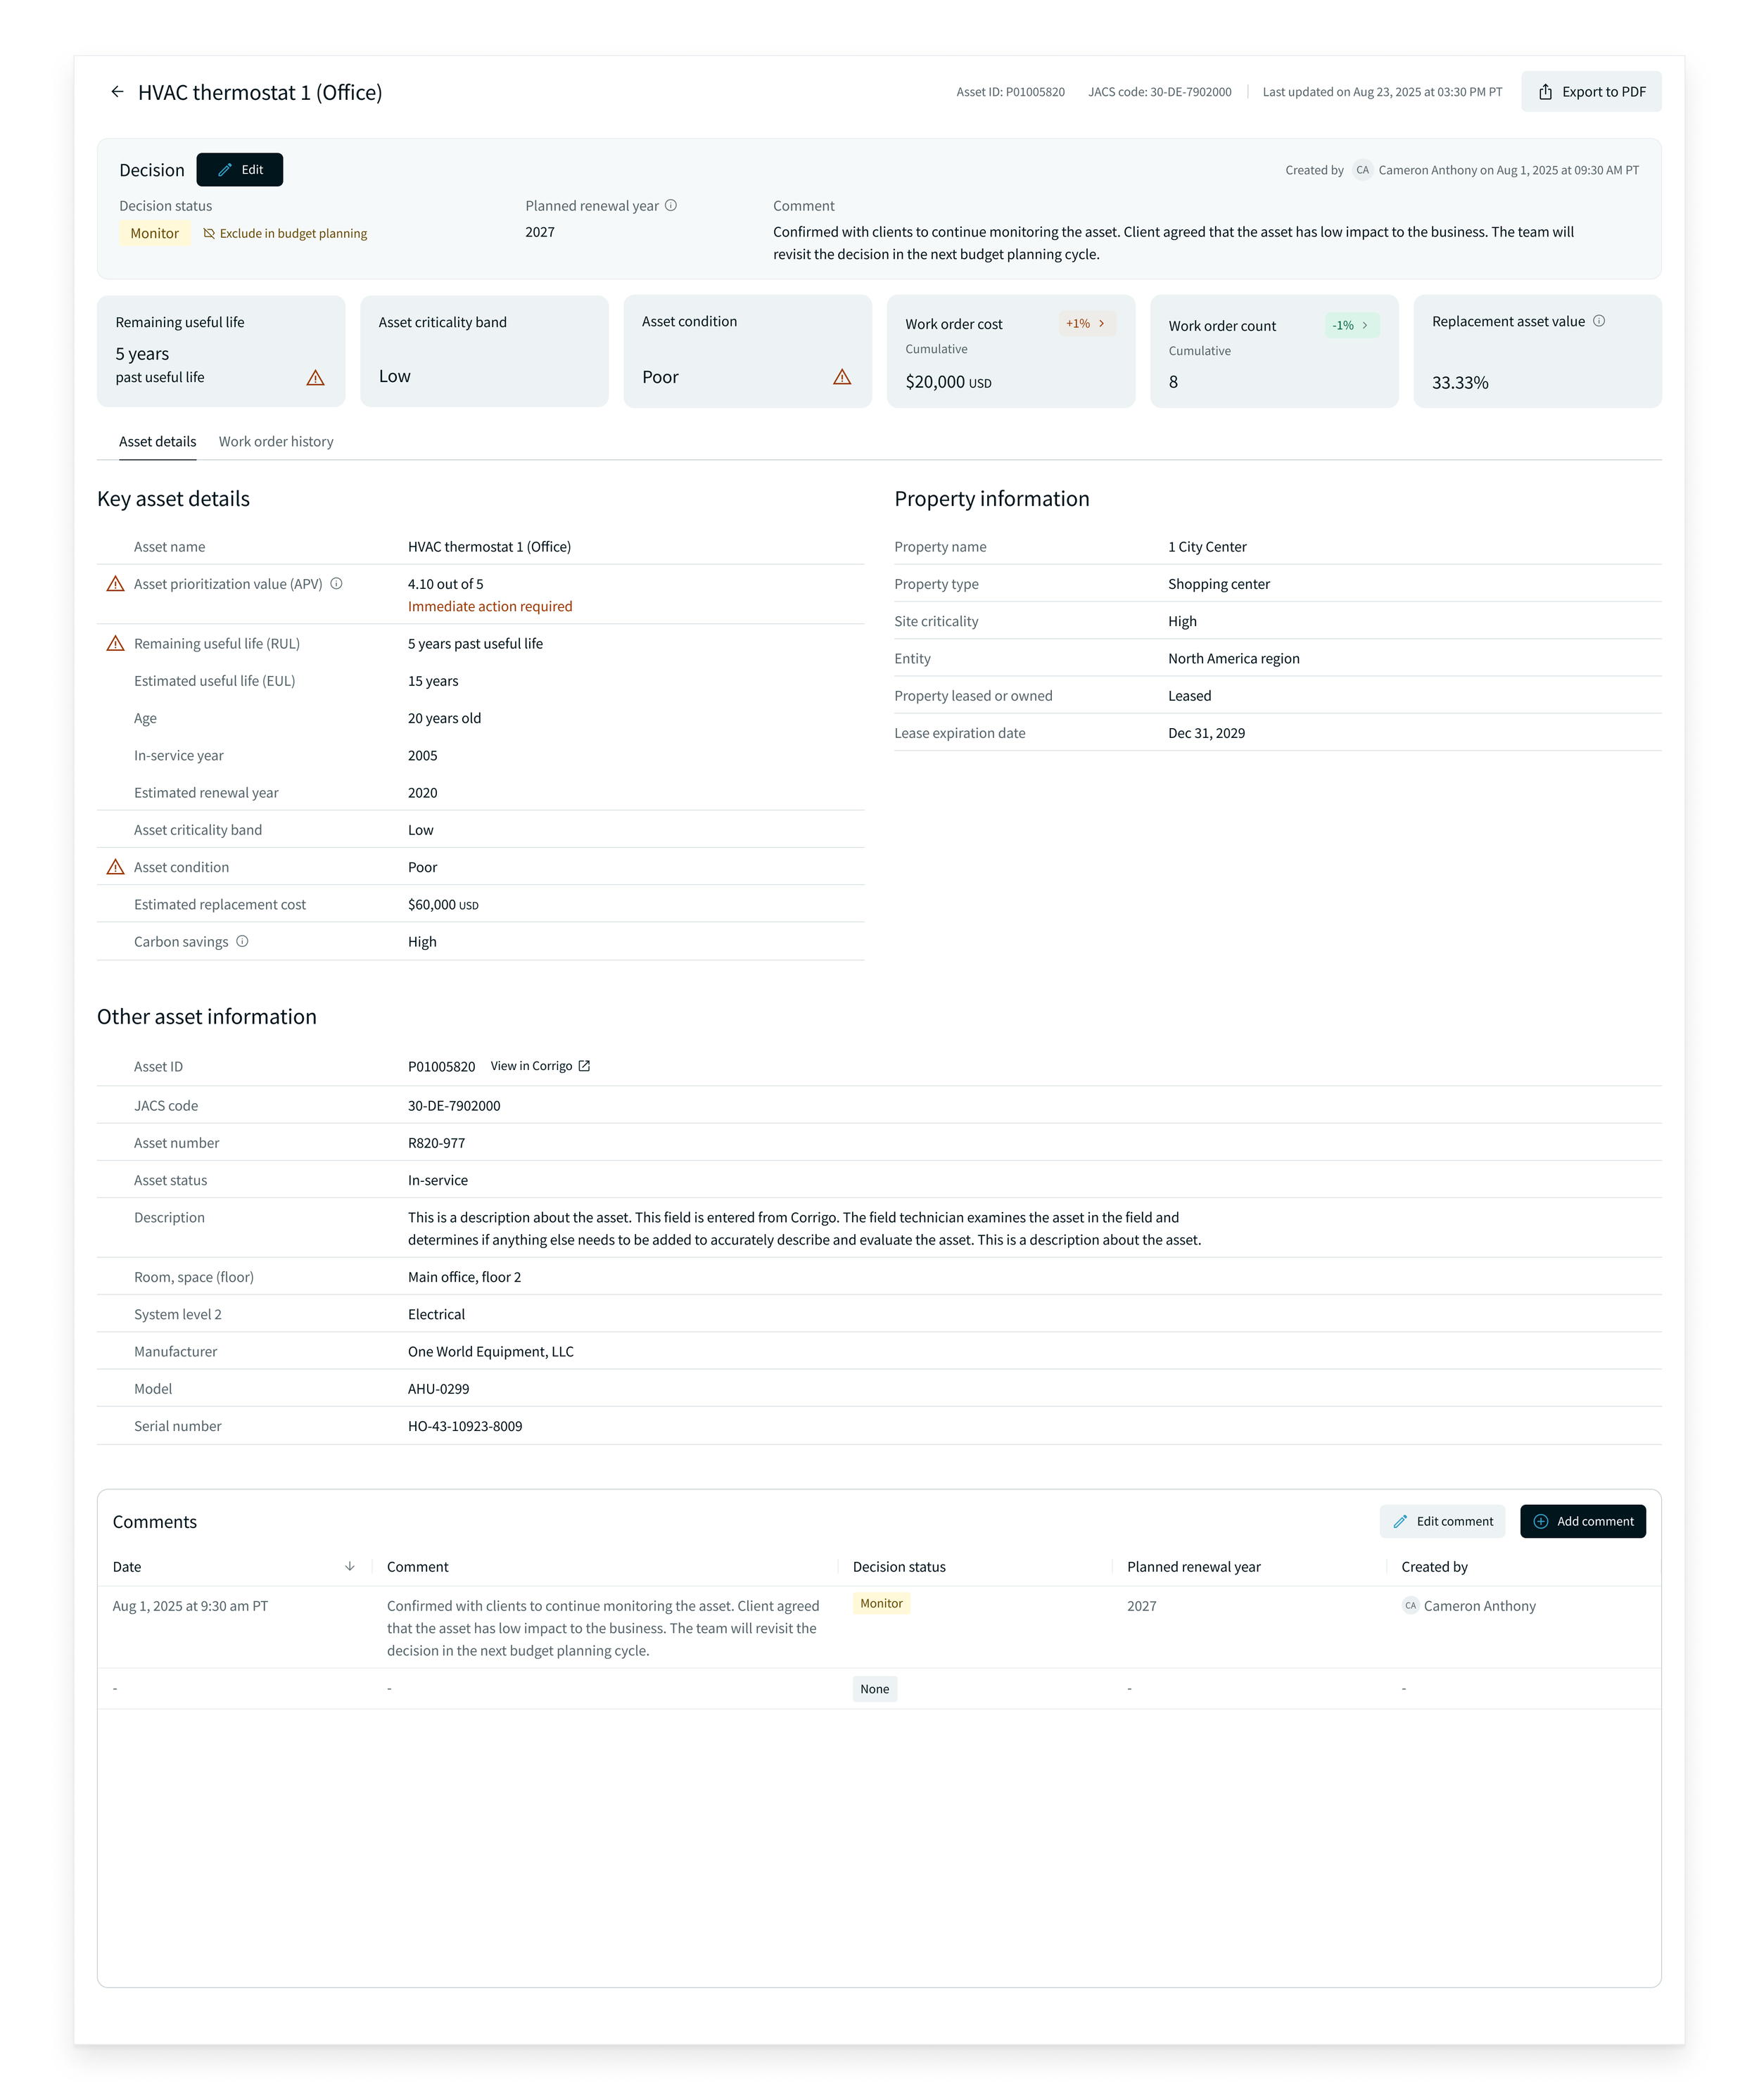Viewport: 1759px width, 2100px height.
Task: Expand Work order count -1% trend chevron
Action: [x=1364, y=326]
